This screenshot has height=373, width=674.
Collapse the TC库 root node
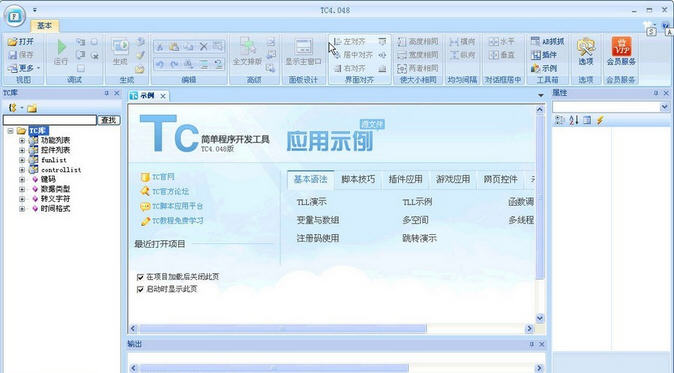[x=10, y=131]
